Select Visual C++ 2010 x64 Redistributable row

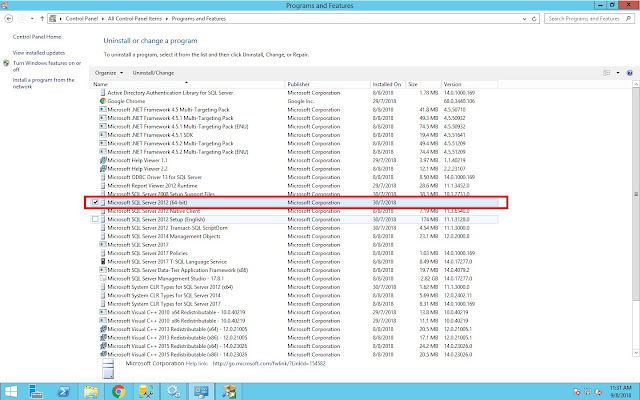click(294, 312)
